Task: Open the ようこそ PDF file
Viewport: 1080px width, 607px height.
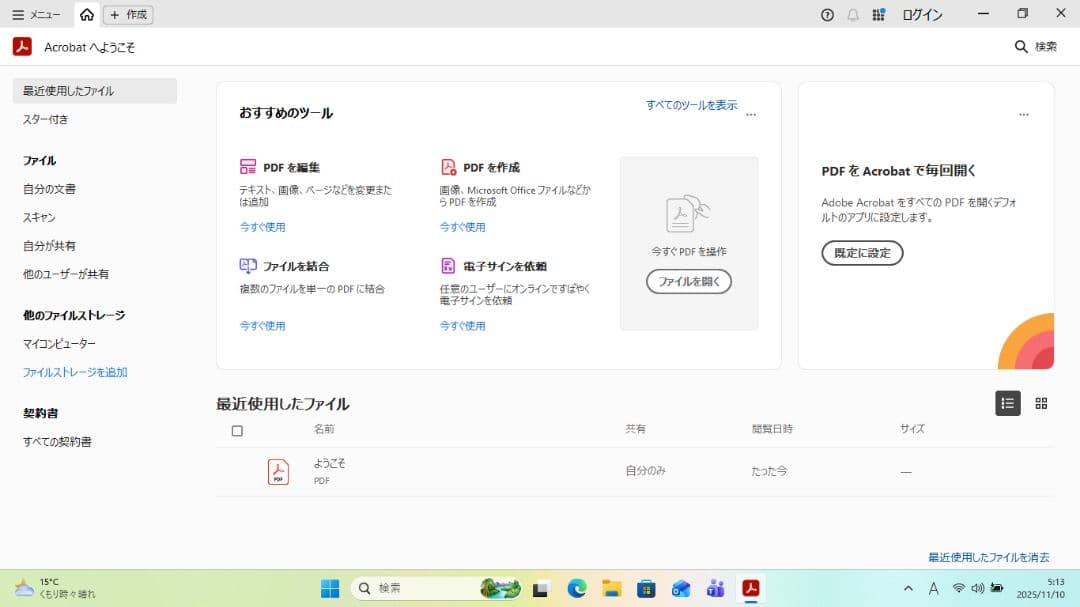Action: (329, 464)
